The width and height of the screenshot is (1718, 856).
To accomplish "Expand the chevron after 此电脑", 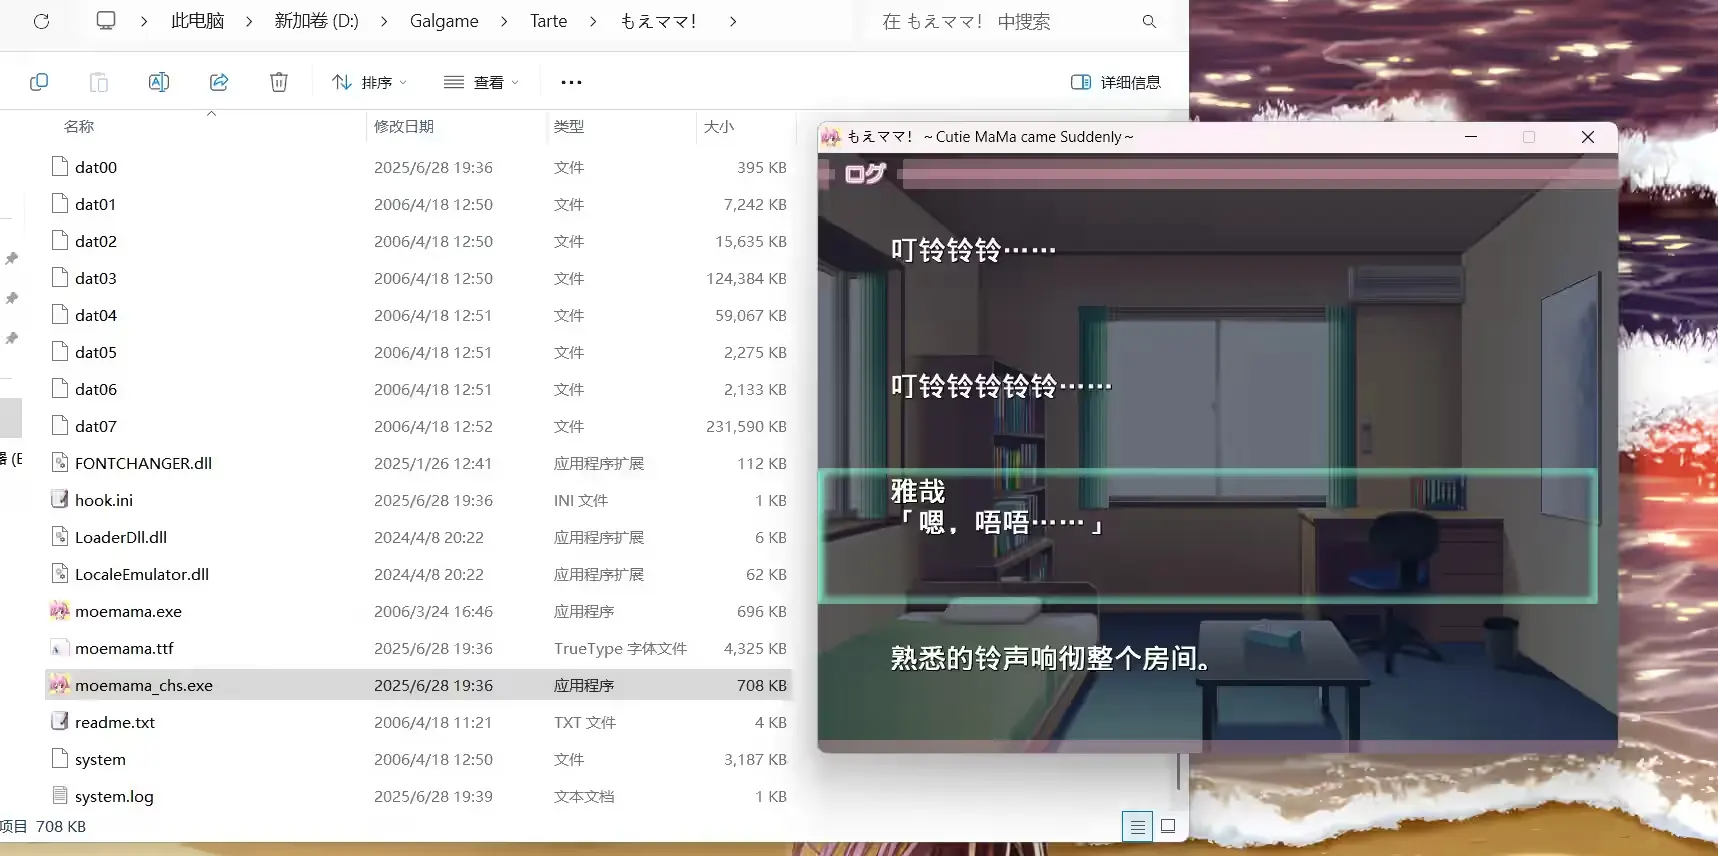I will point(249,21).
